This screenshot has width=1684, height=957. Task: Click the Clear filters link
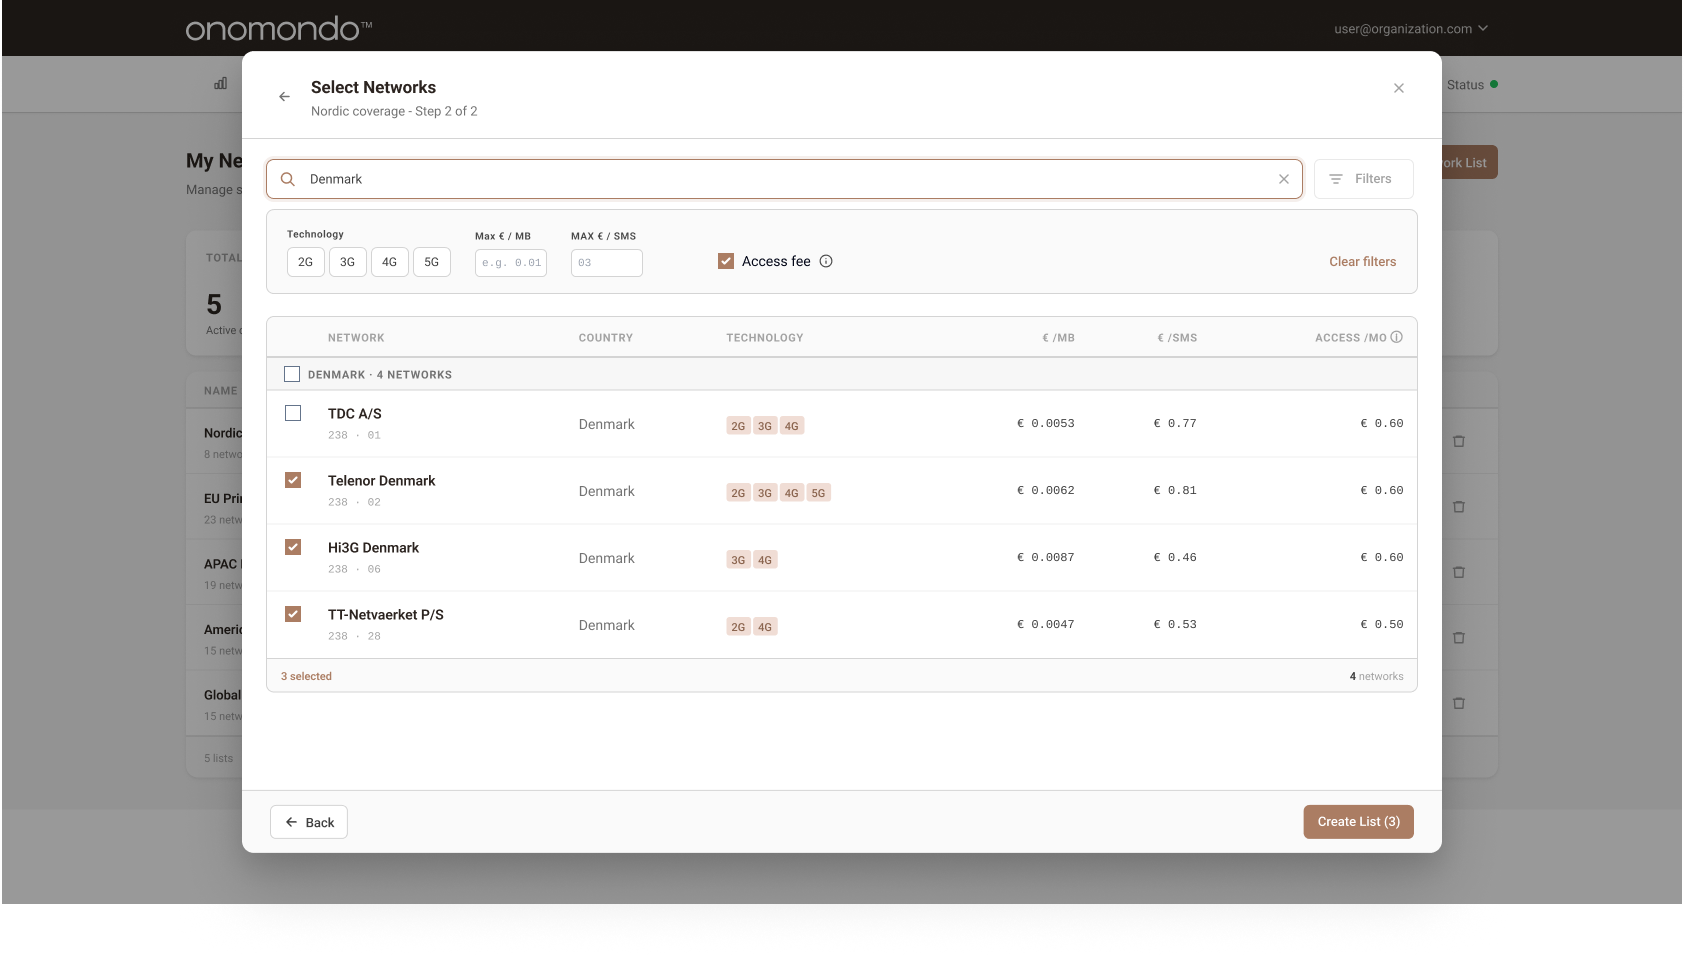pos(1362,261)
